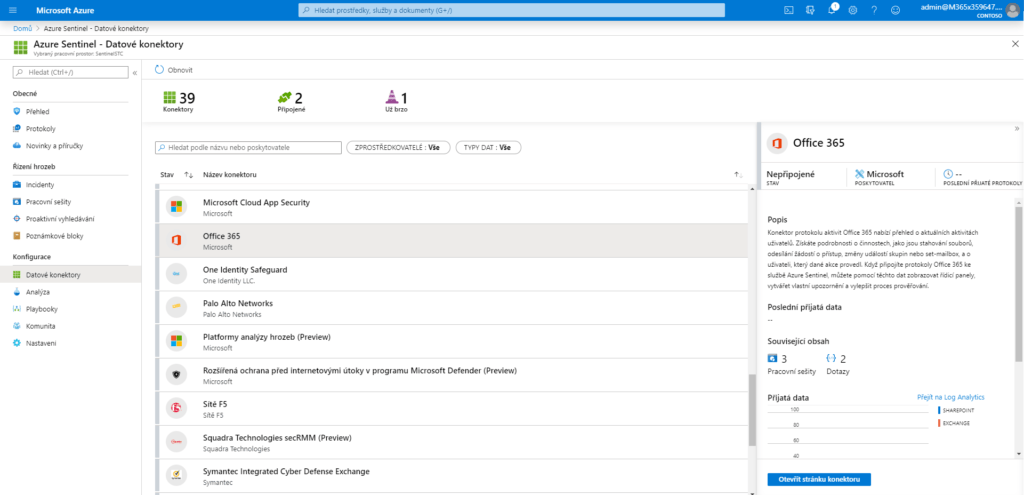Sort by Název konektoru column arrow
1024x495 pixels.
point(737,174)
